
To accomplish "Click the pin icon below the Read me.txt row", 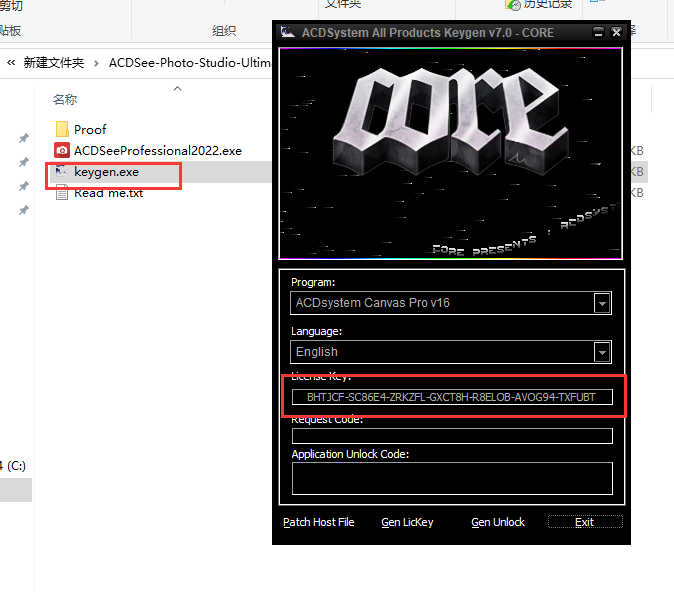I will pyautogui.click(x=24, y=210).
